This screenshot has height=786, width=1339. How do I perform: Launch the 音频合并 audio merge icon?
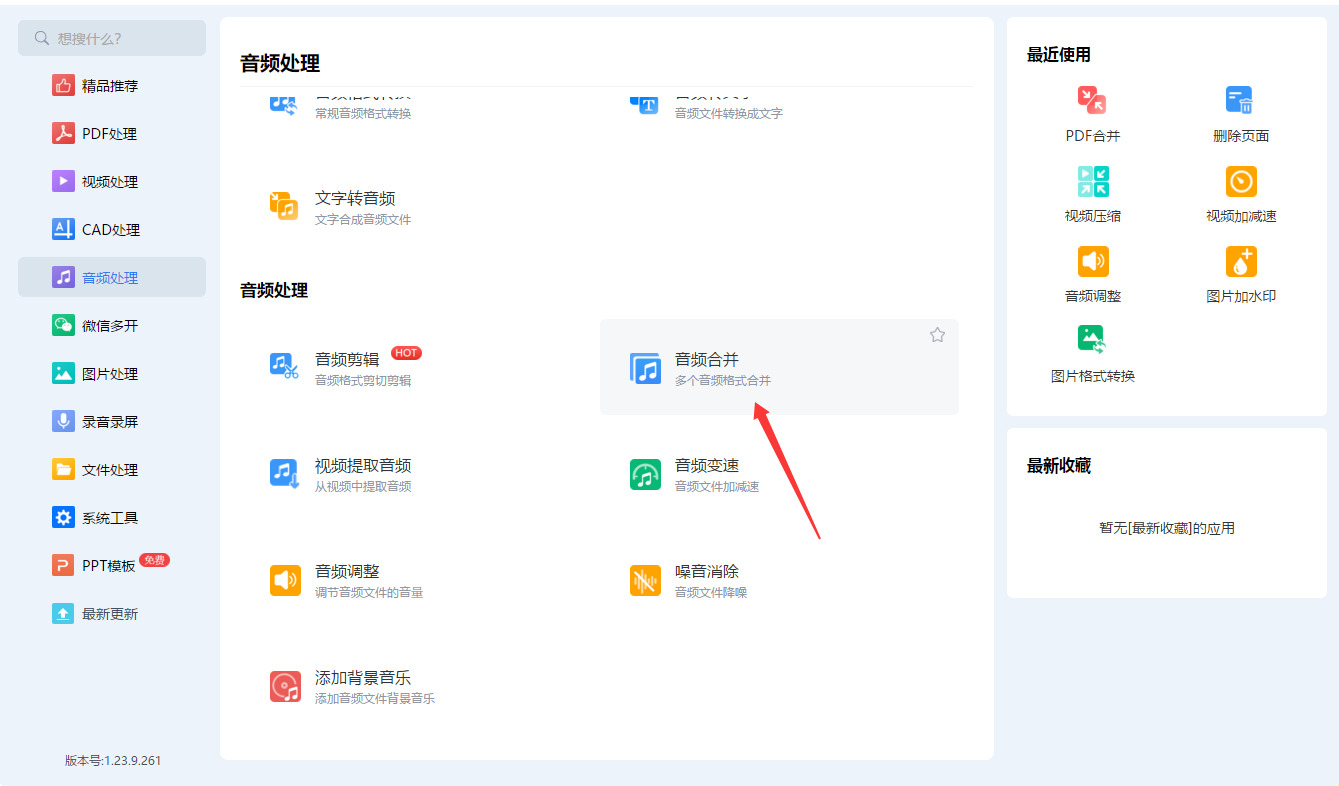pos(645,368)
